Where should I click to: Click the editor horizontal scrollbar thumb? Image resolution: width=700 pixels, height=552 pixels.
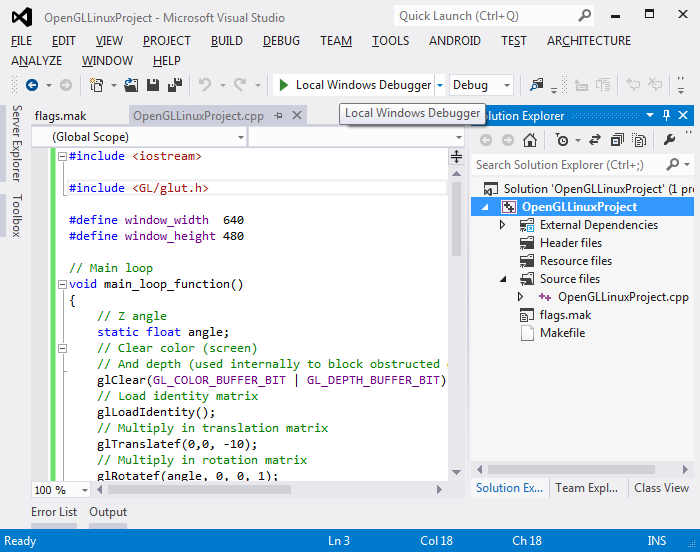pyautogui.click(x=199, y=490)
